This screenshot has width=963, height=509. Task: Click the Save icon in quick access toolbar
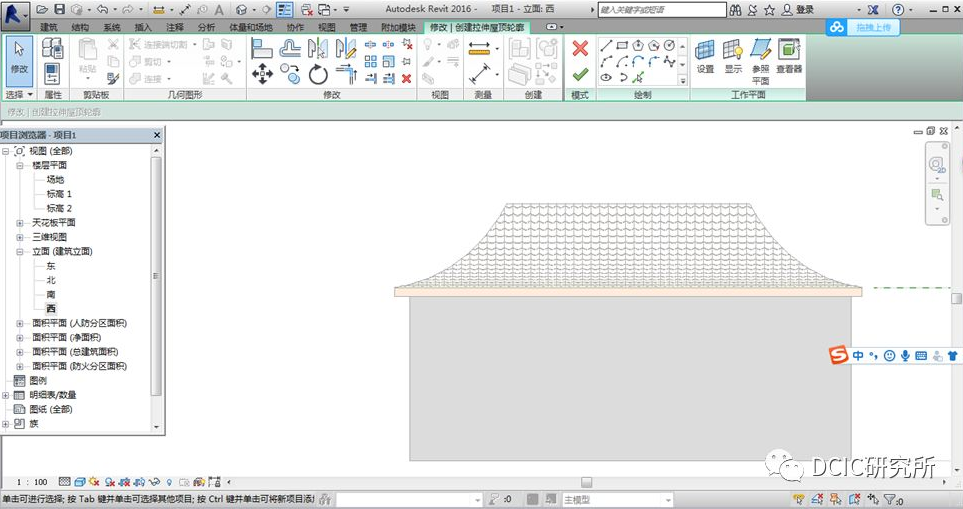pos(60,9)
